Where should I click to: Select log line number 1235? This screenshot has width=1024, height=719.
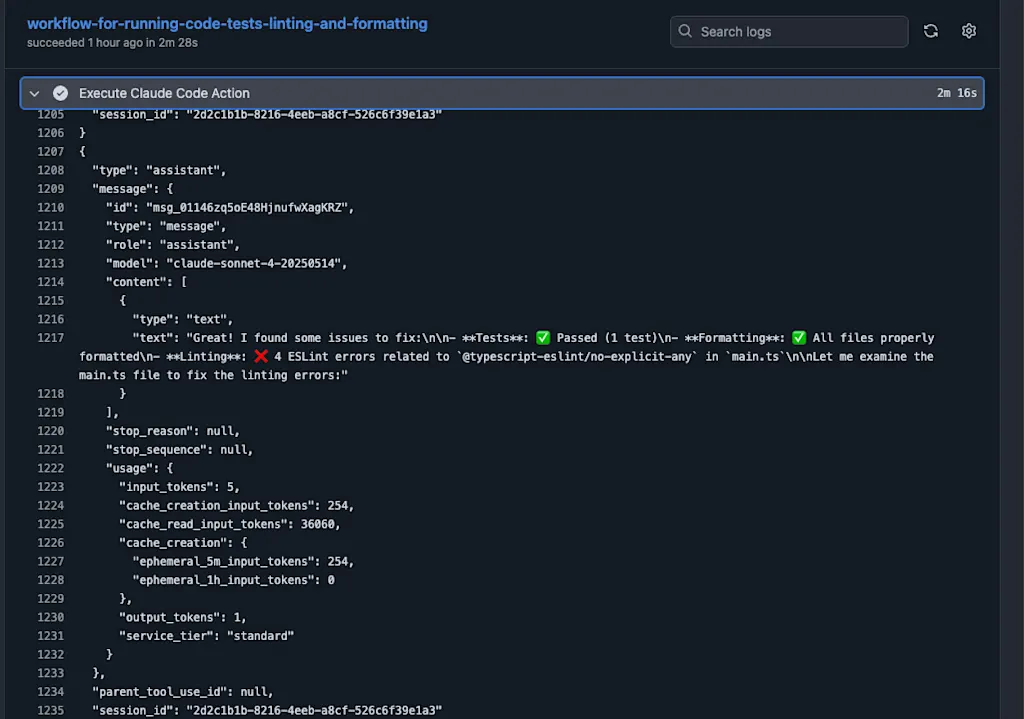coord(50,710)
